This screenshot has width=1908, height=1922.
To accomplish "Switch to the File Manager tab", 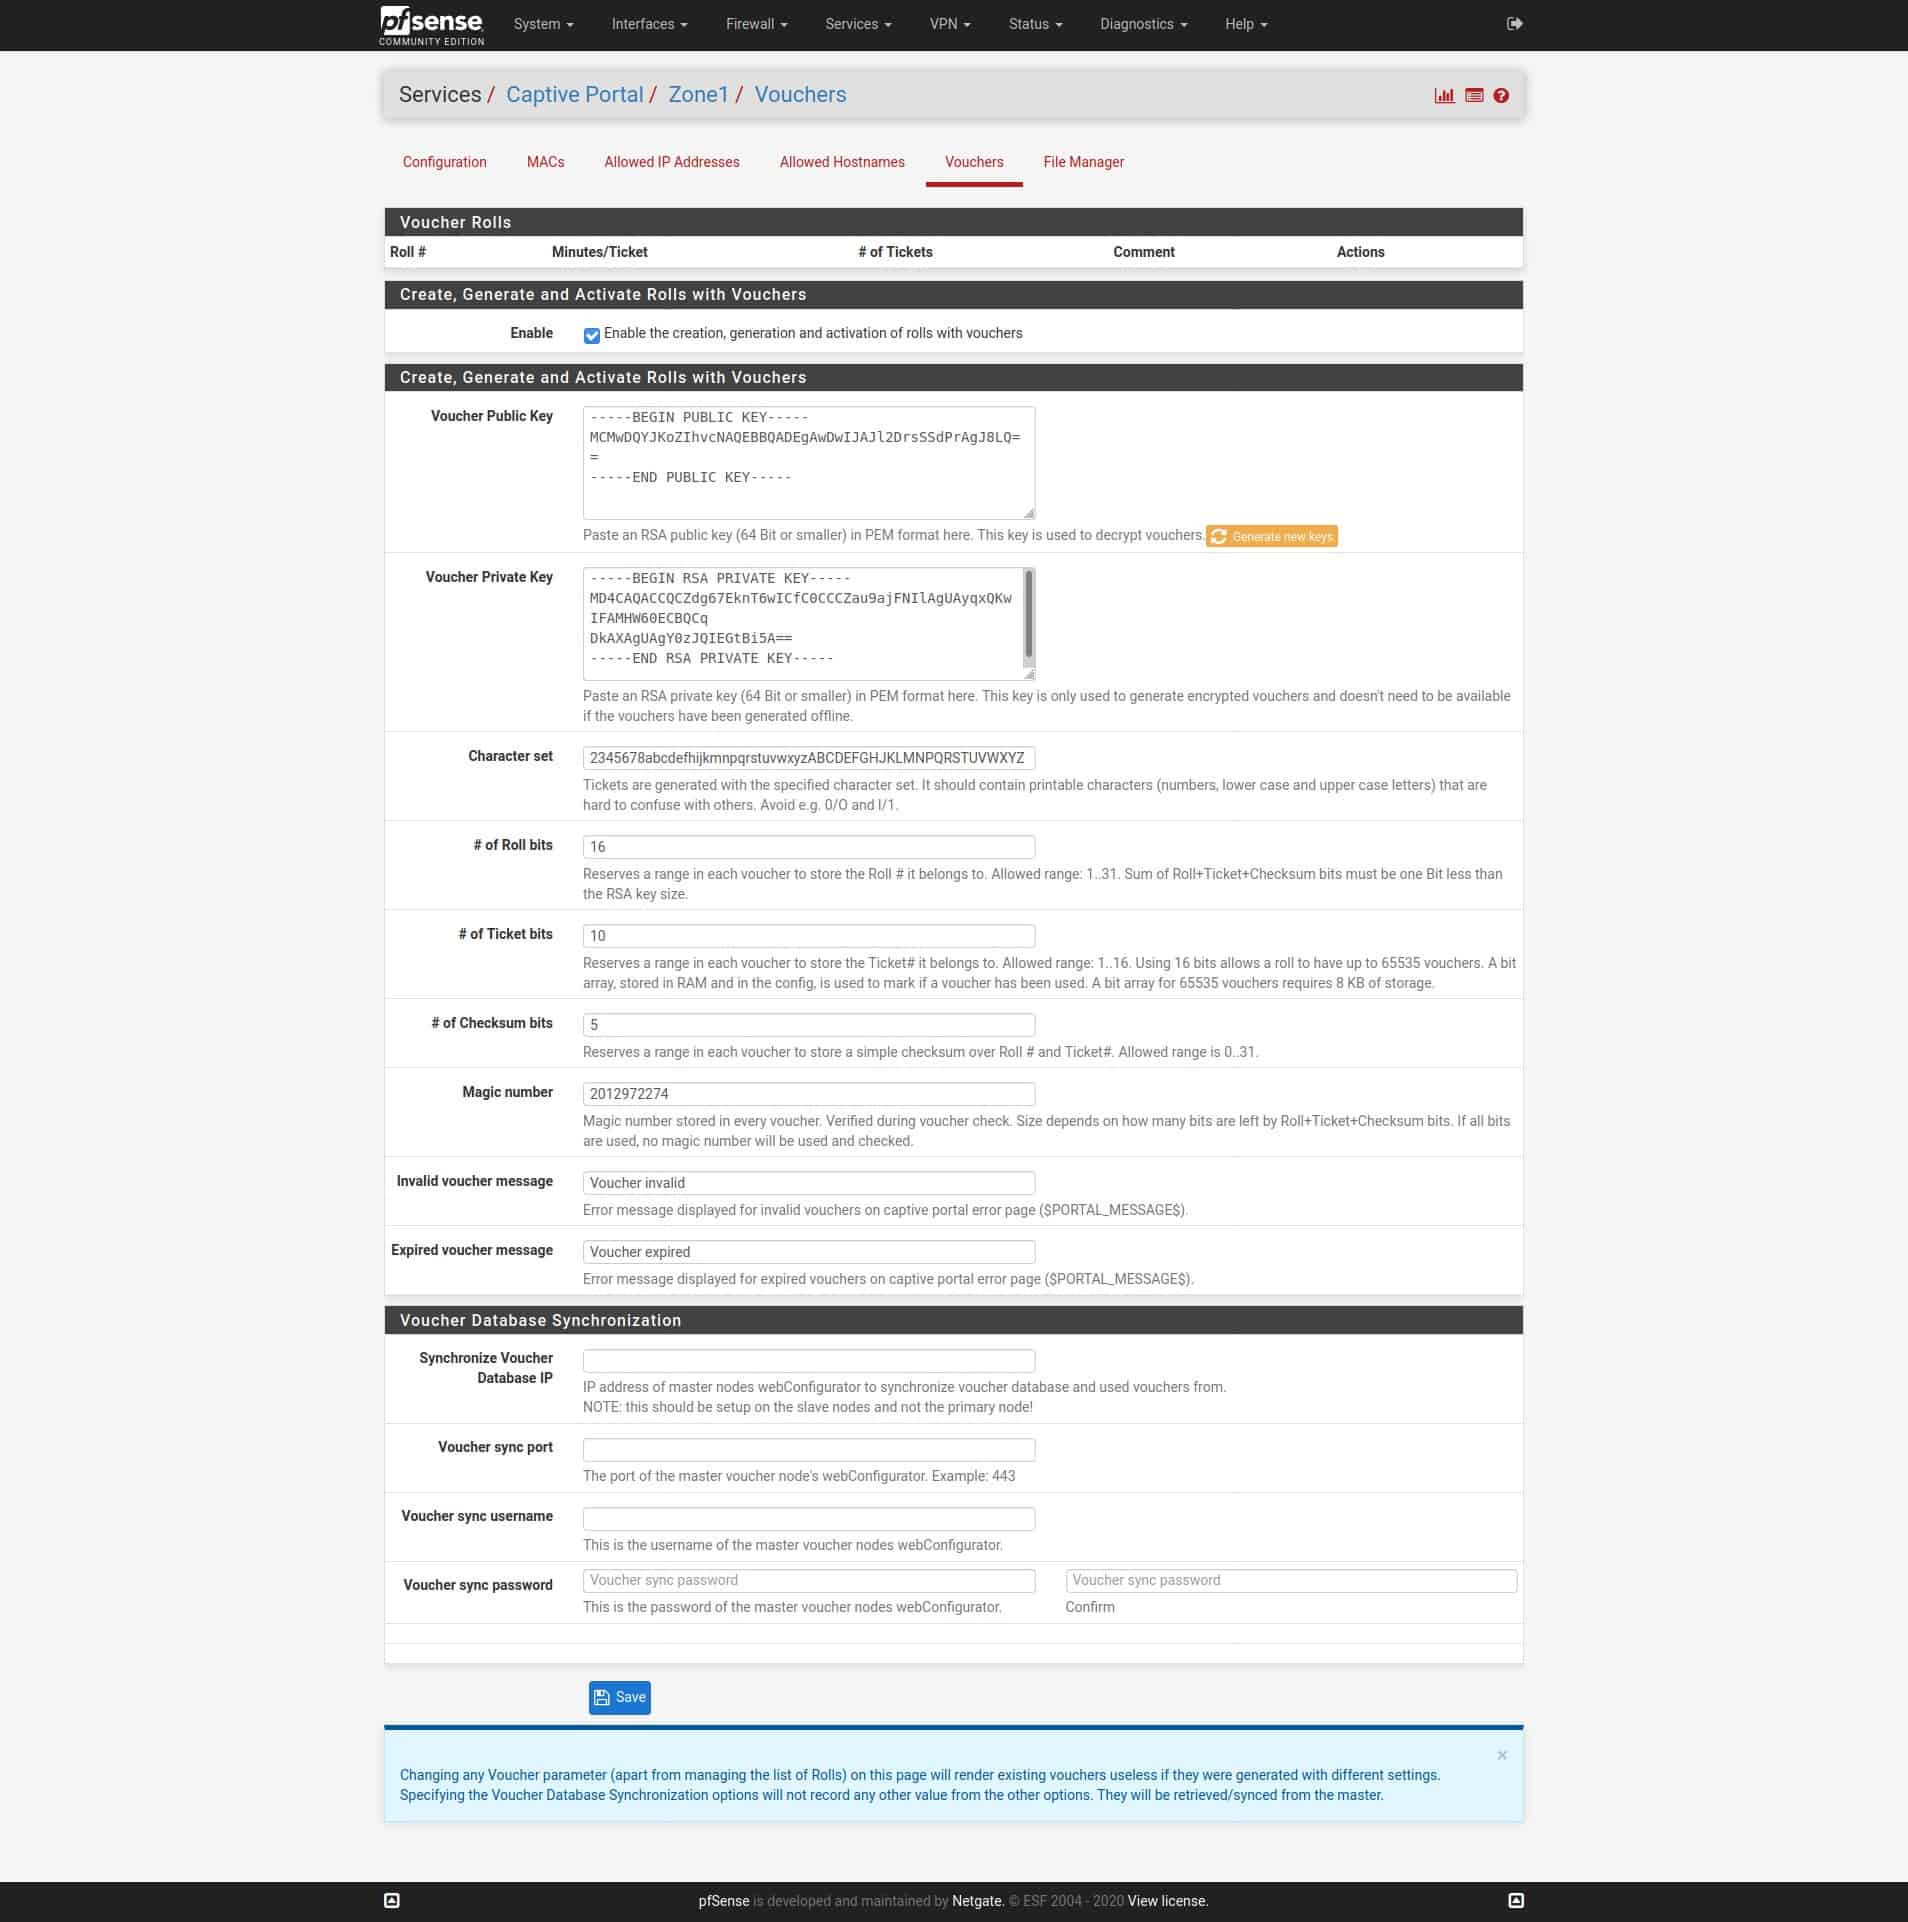I will [1083, 162].
